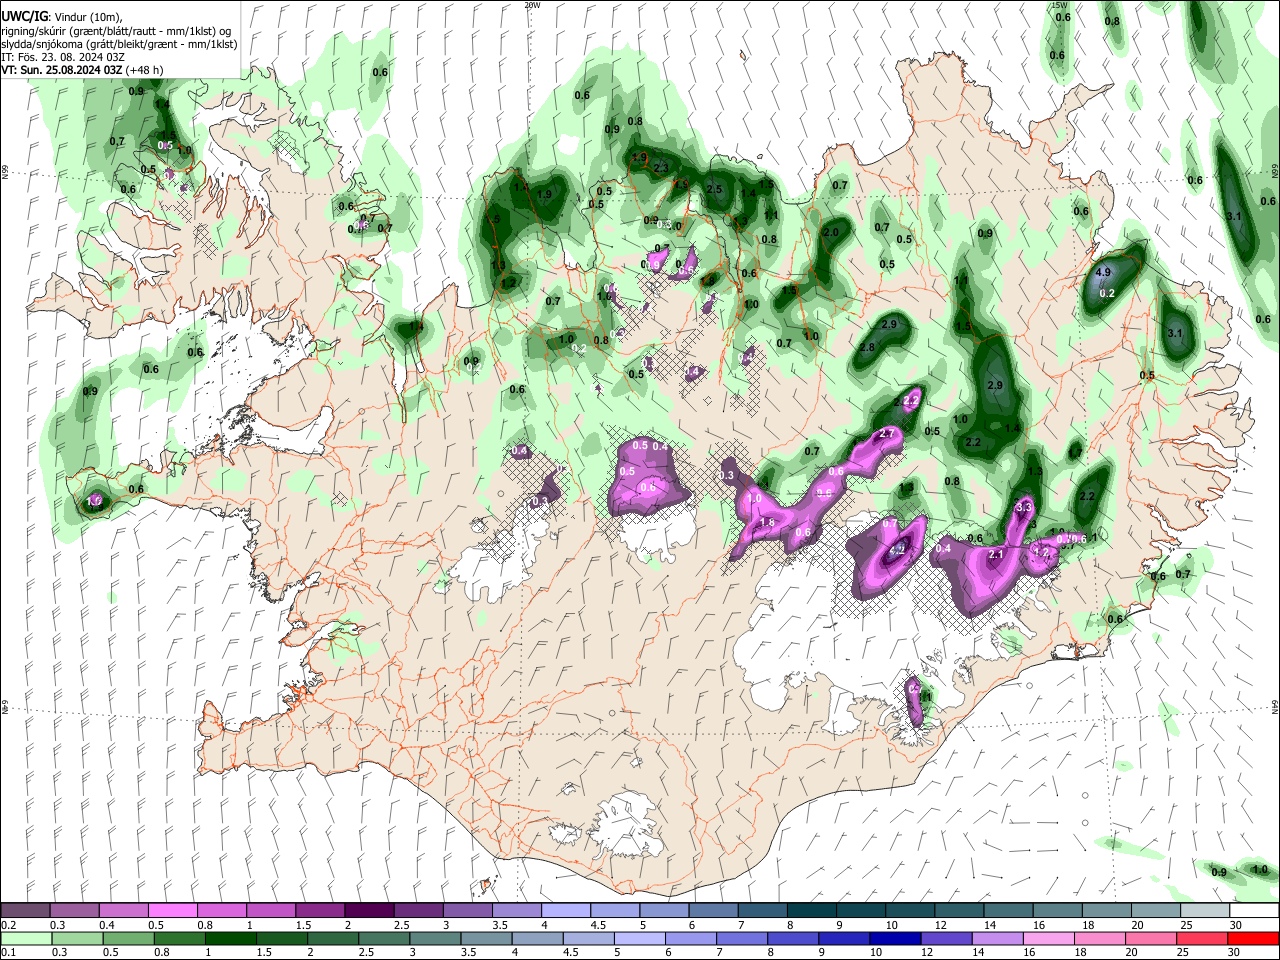Click the 20W longitude label
Screen dimensions: 1280x960
point(532,5)
